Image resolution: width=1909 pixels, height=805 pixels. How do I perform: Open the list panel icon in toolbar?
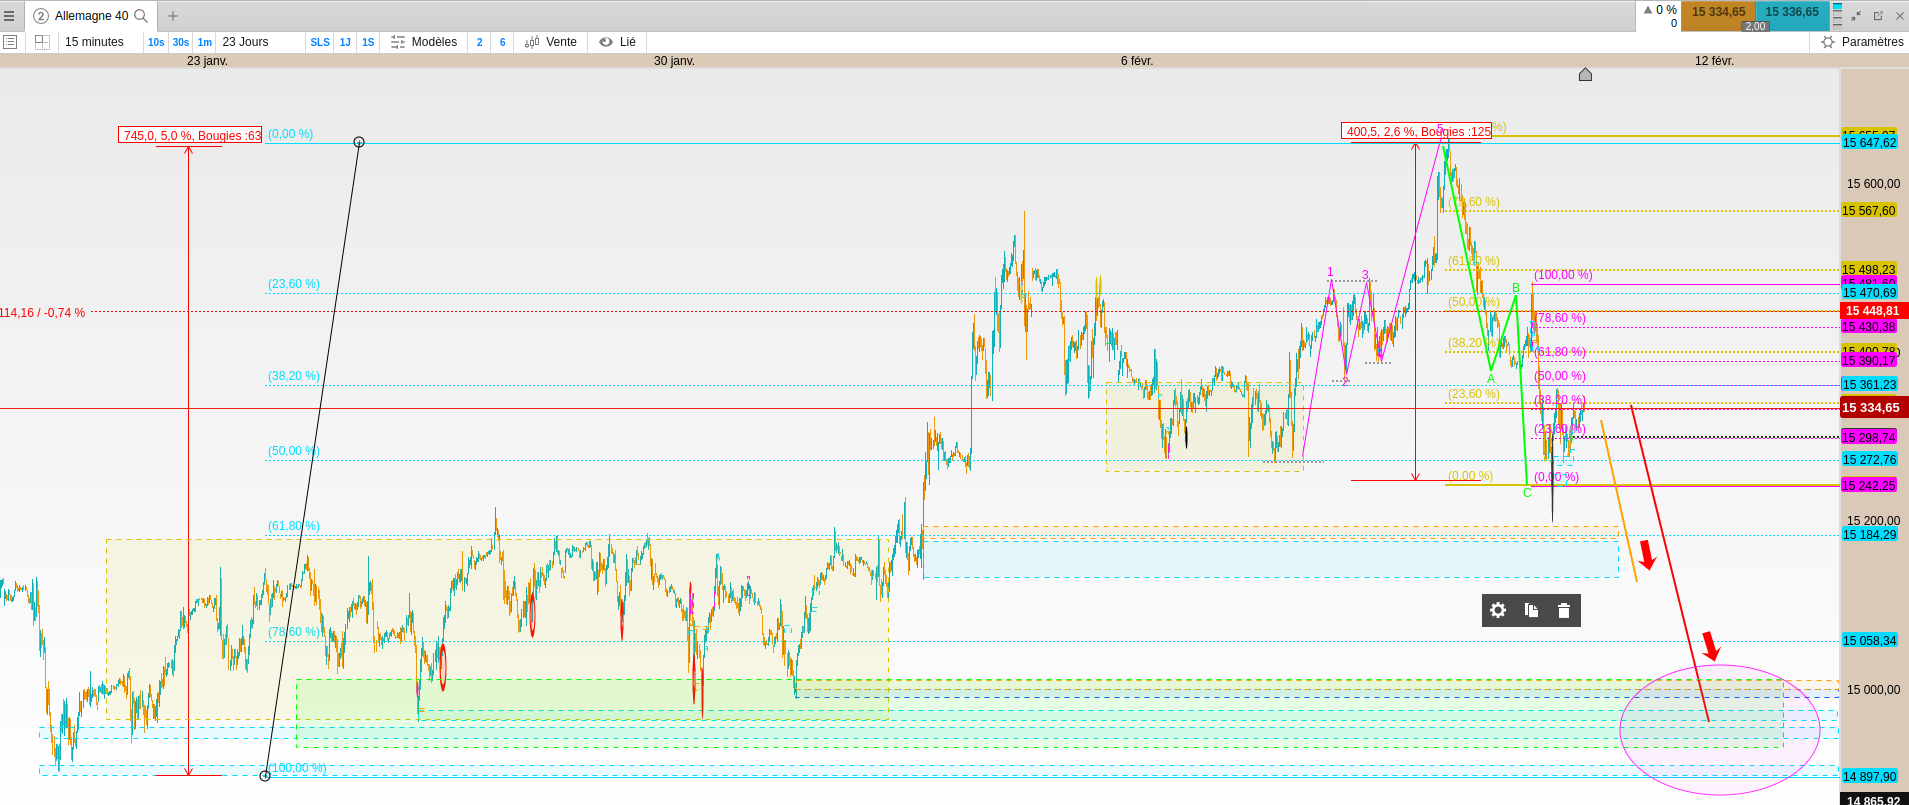point(10,42)
